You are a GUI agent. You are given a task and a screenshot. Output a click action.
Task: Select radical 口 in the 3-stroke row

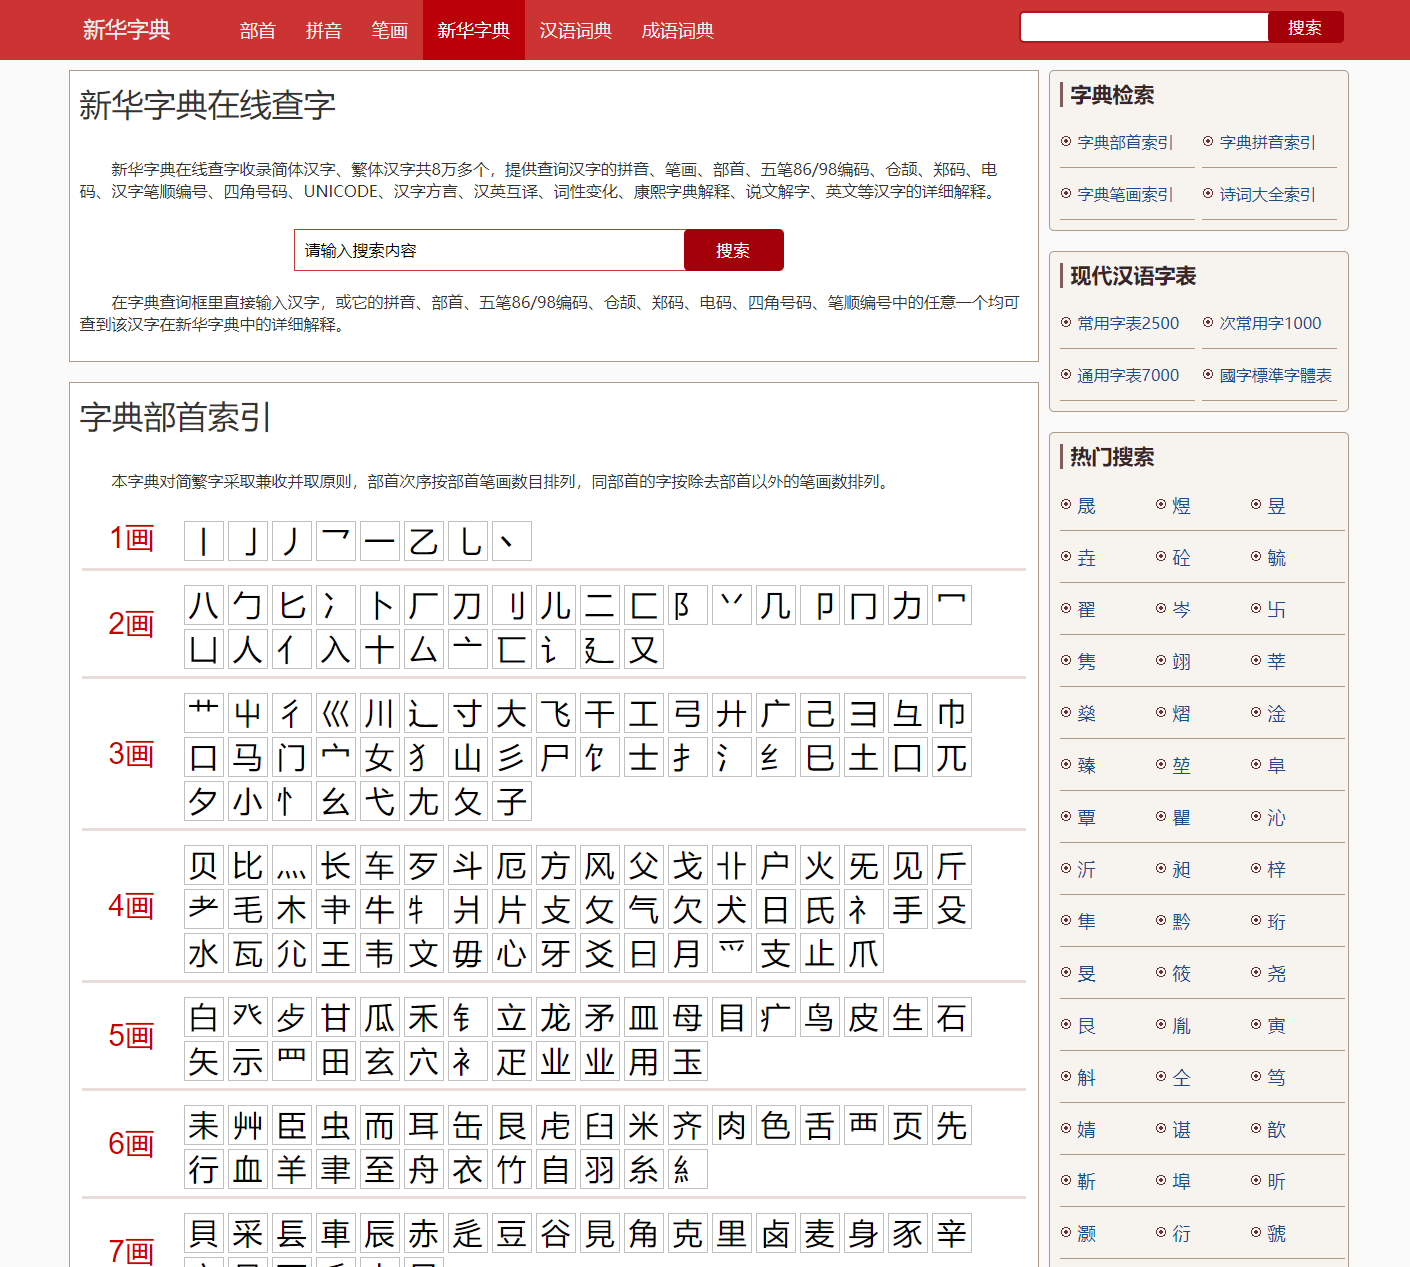[x=203, y=757]
